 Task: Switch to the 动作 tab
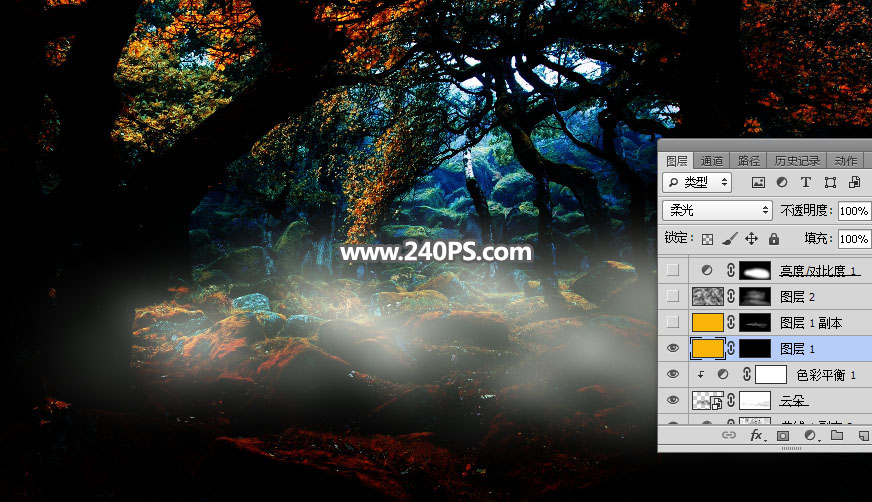pos(845,161)
